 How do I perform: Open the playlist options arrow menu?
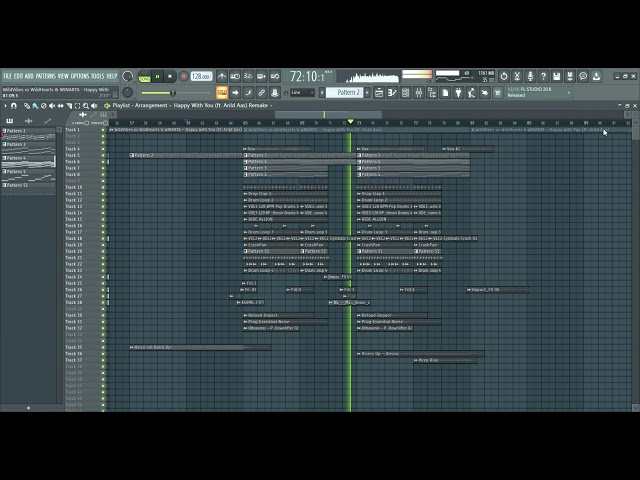5,106
